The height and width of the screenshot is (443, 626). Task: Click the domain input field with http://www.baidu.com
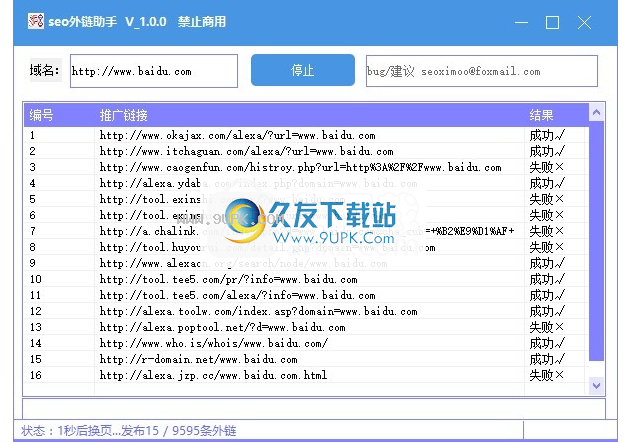click(x=154, y=71)
